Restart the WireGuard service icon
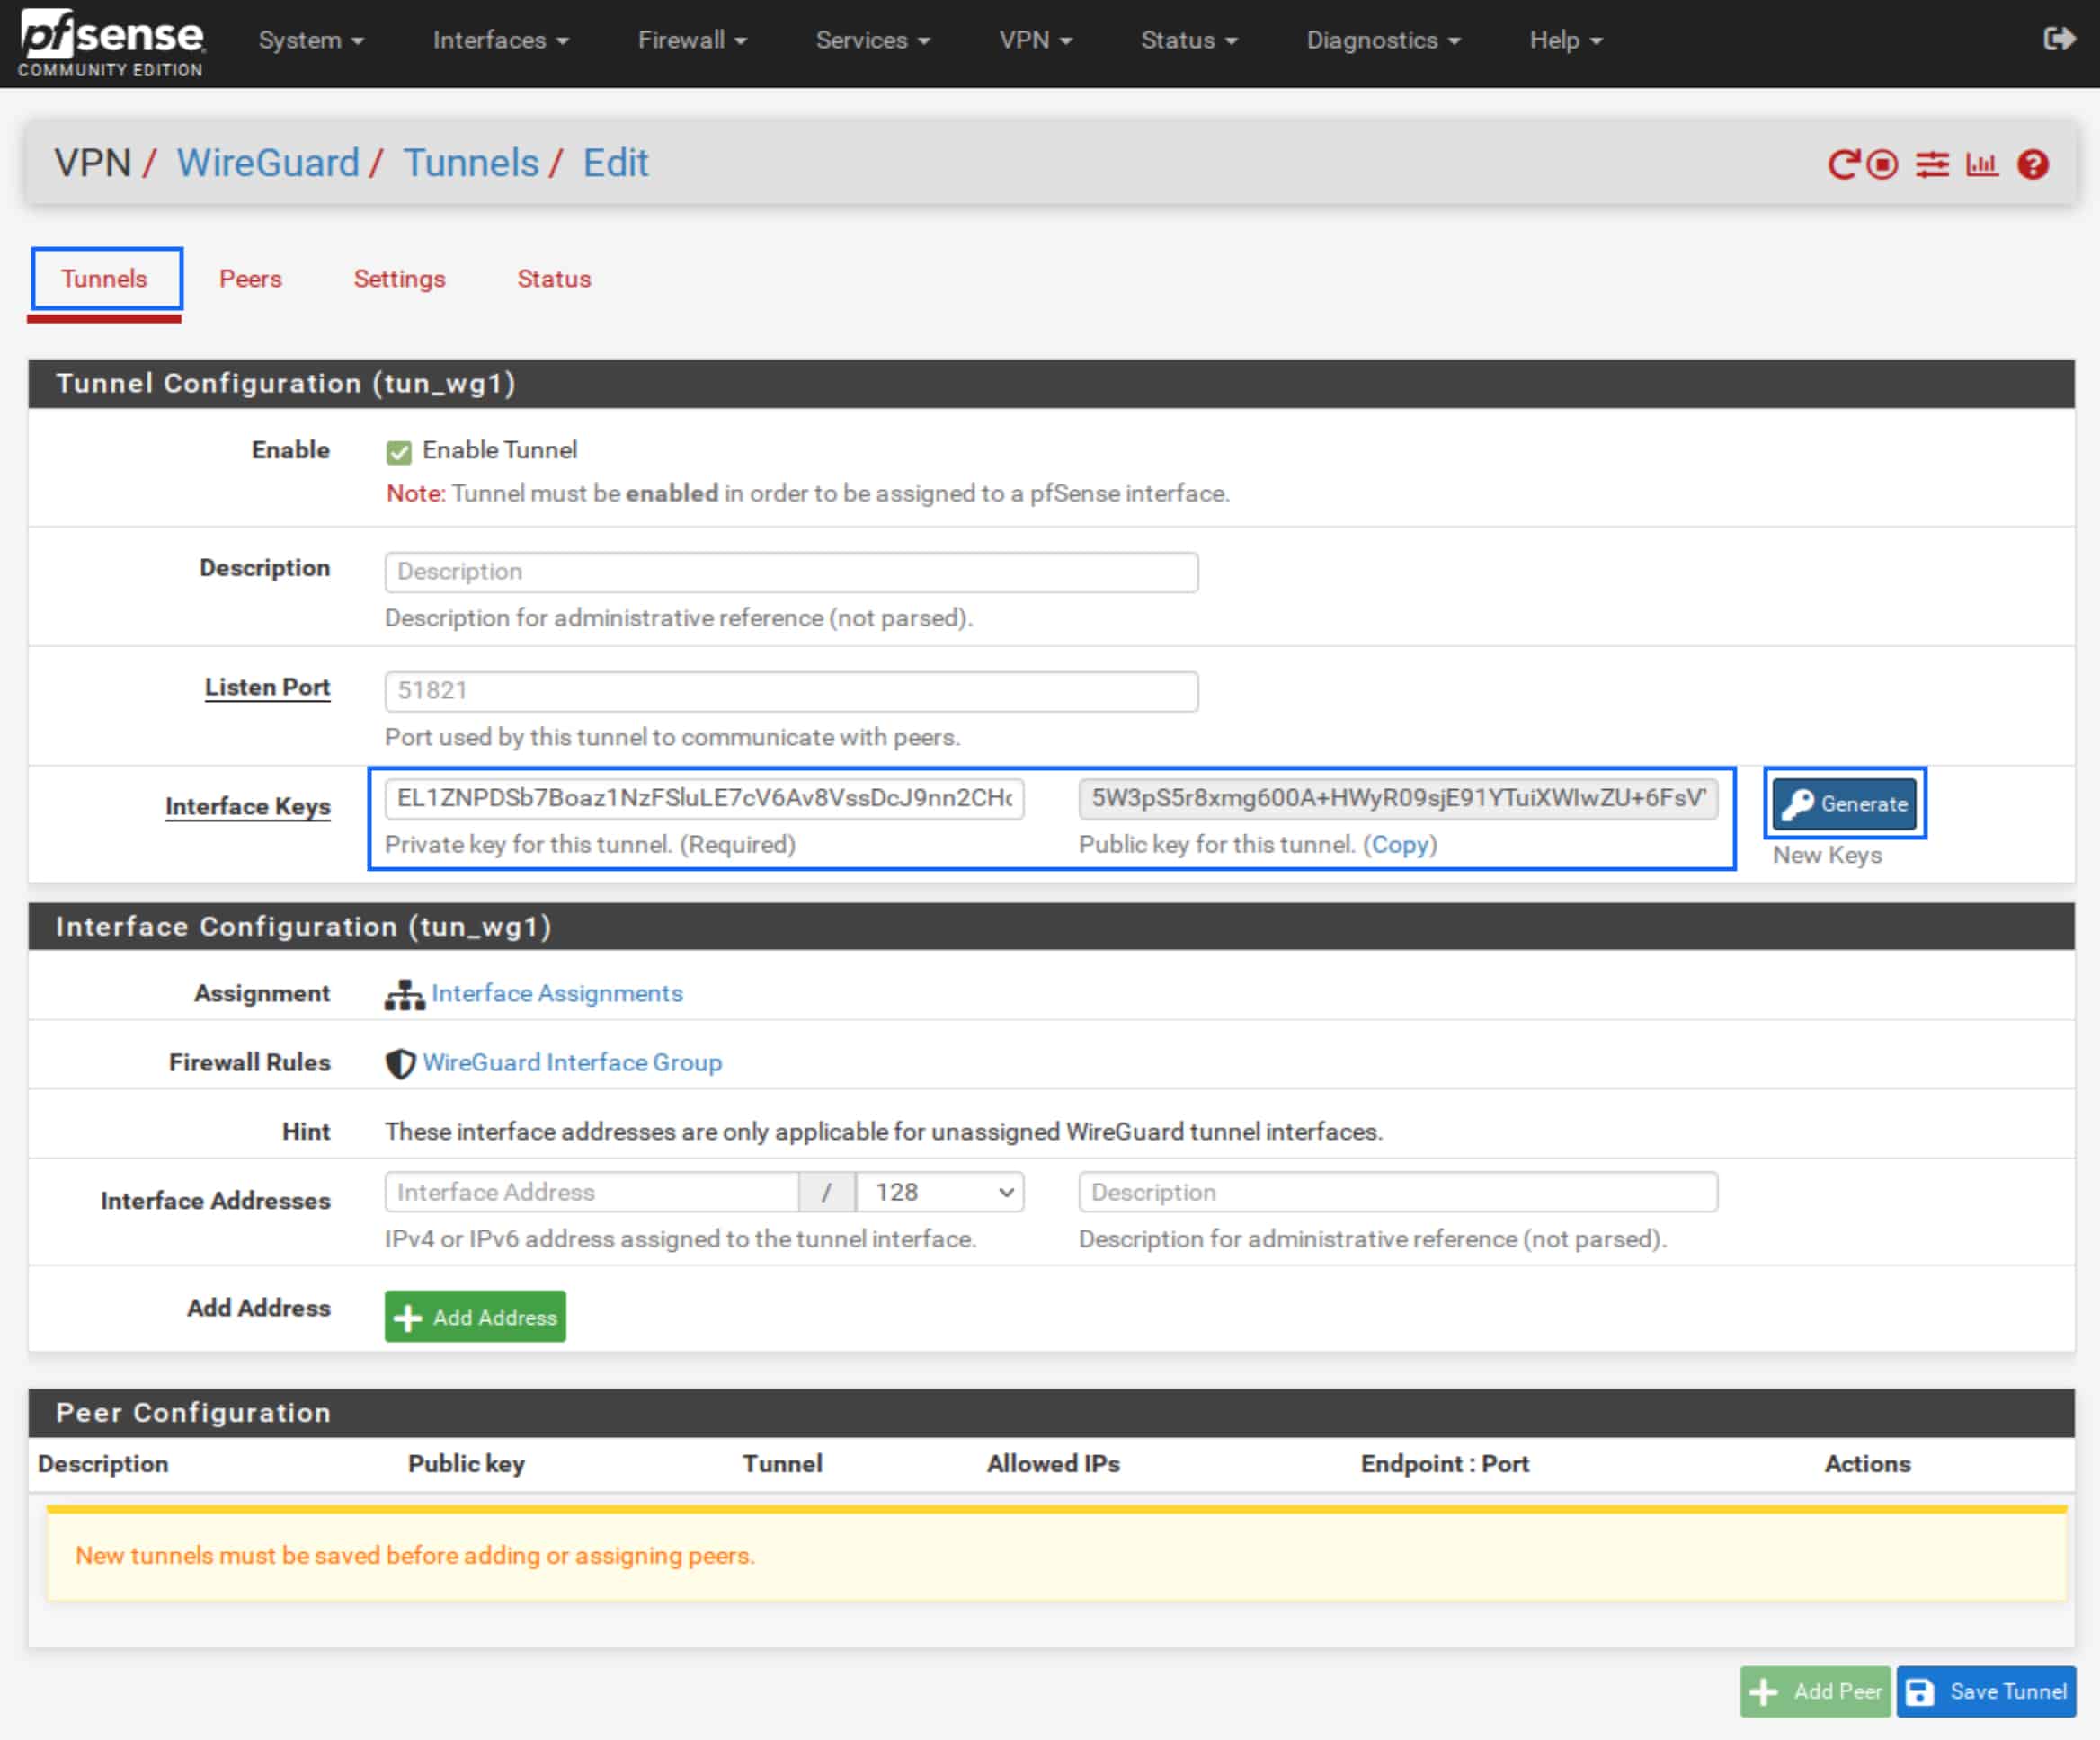The height and width of the screenshot is (1740, 2100). 1842,165
